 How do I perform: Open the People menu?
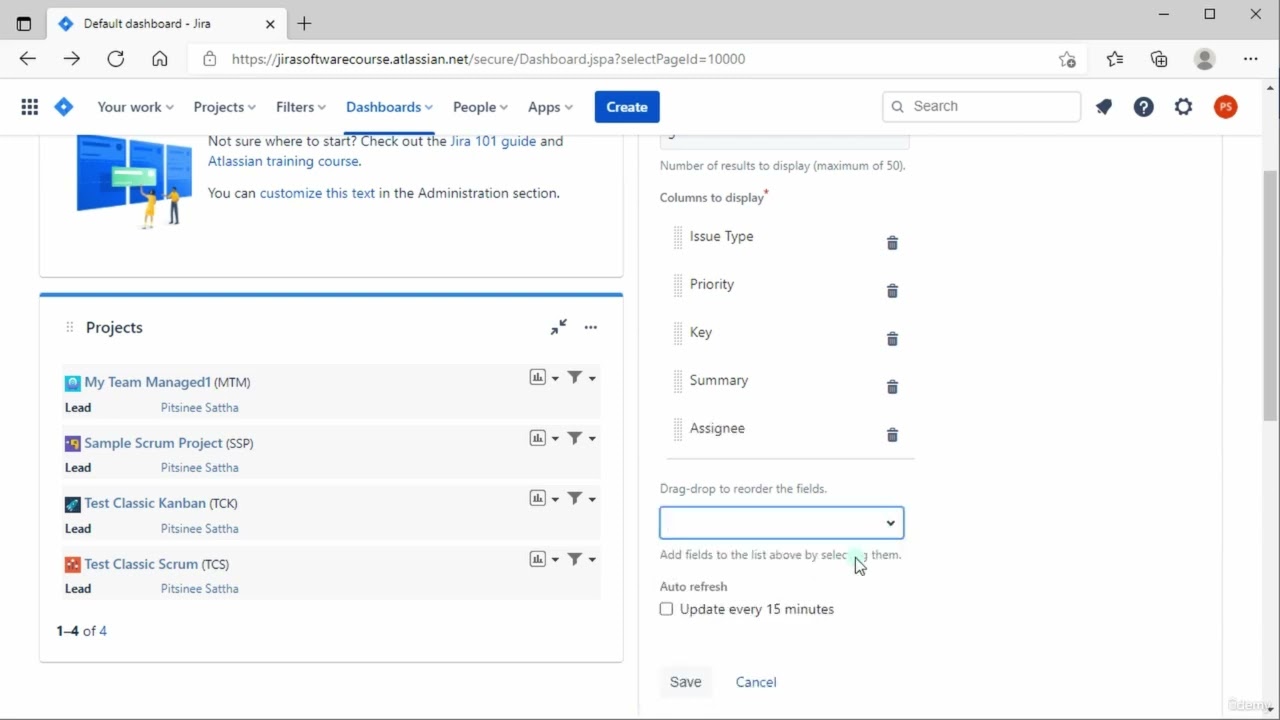coord(480,107)
